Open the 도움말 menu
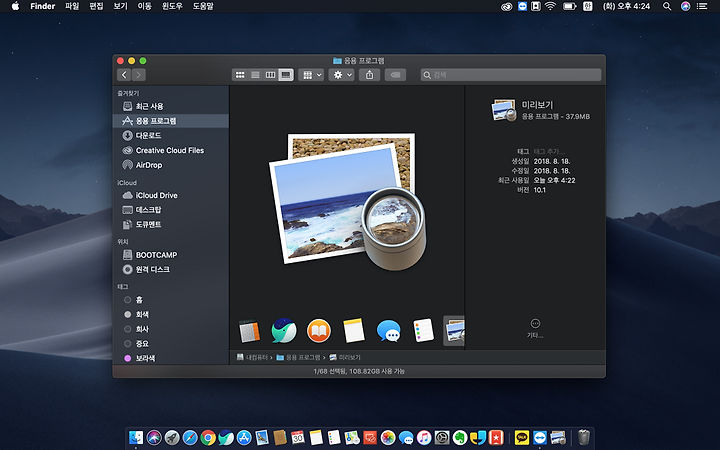 coord(203,6)
